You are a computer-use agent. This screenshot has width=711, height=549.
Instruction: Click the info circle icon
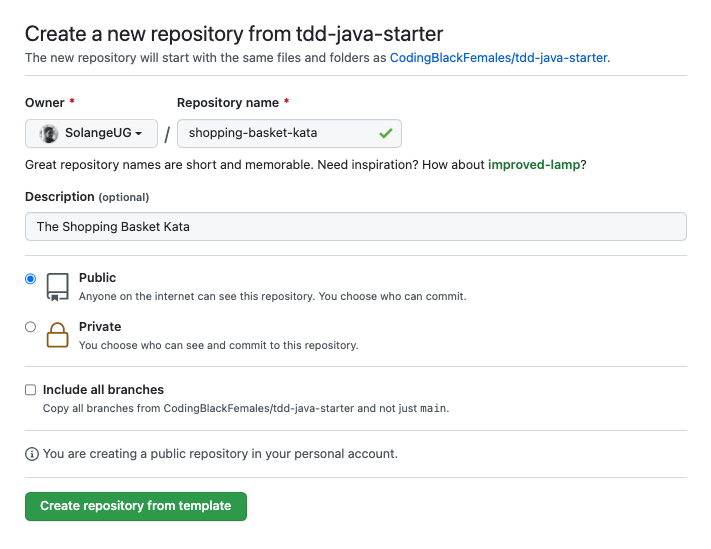pos(32,454)
